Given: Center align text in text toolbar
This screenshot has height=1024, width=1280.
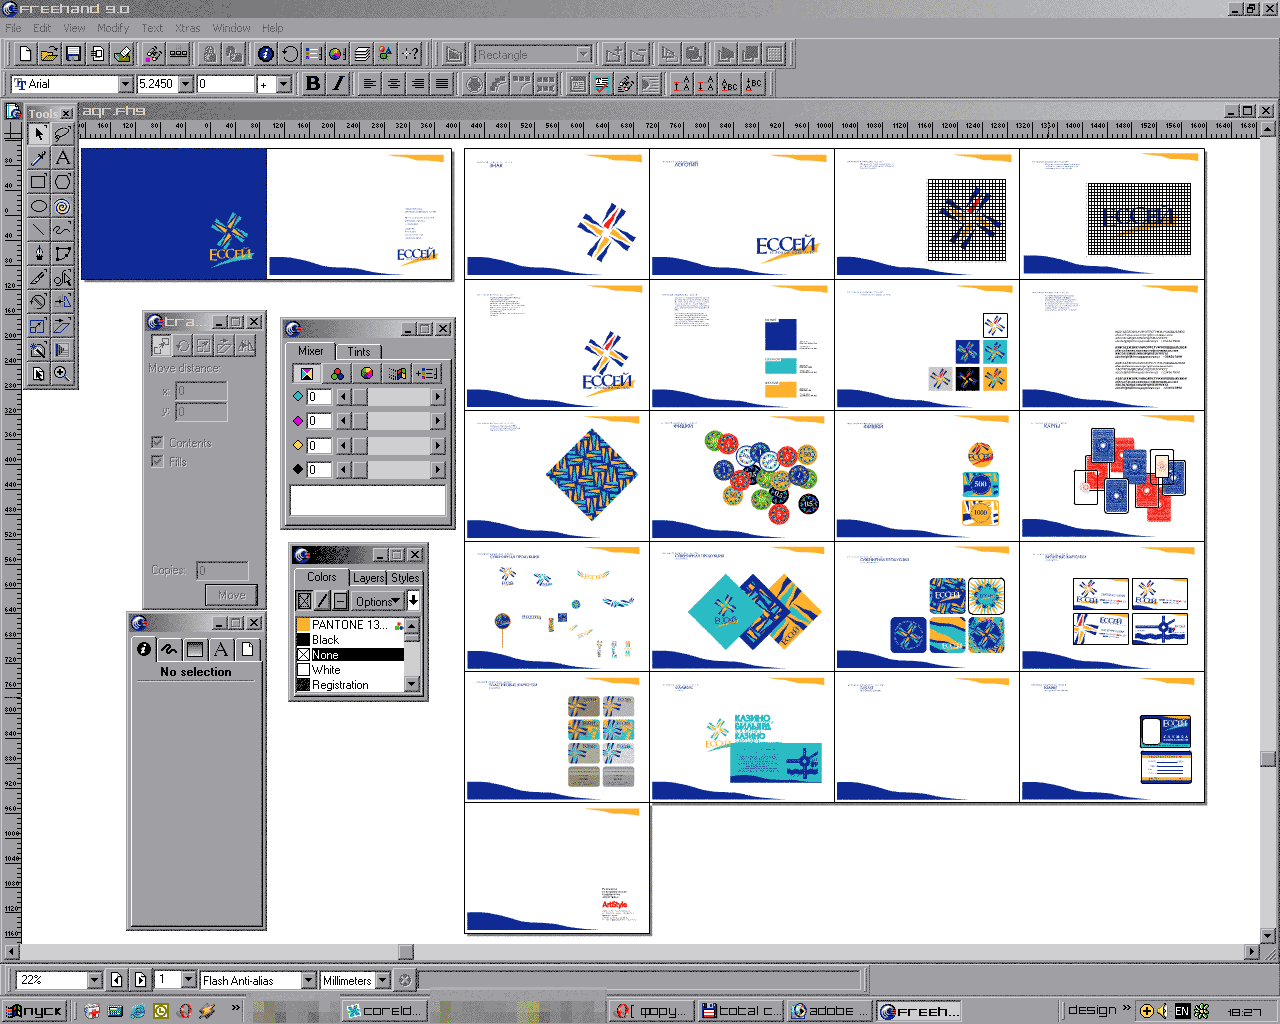Looking at the screenshot, I should (x=394, y=83).
